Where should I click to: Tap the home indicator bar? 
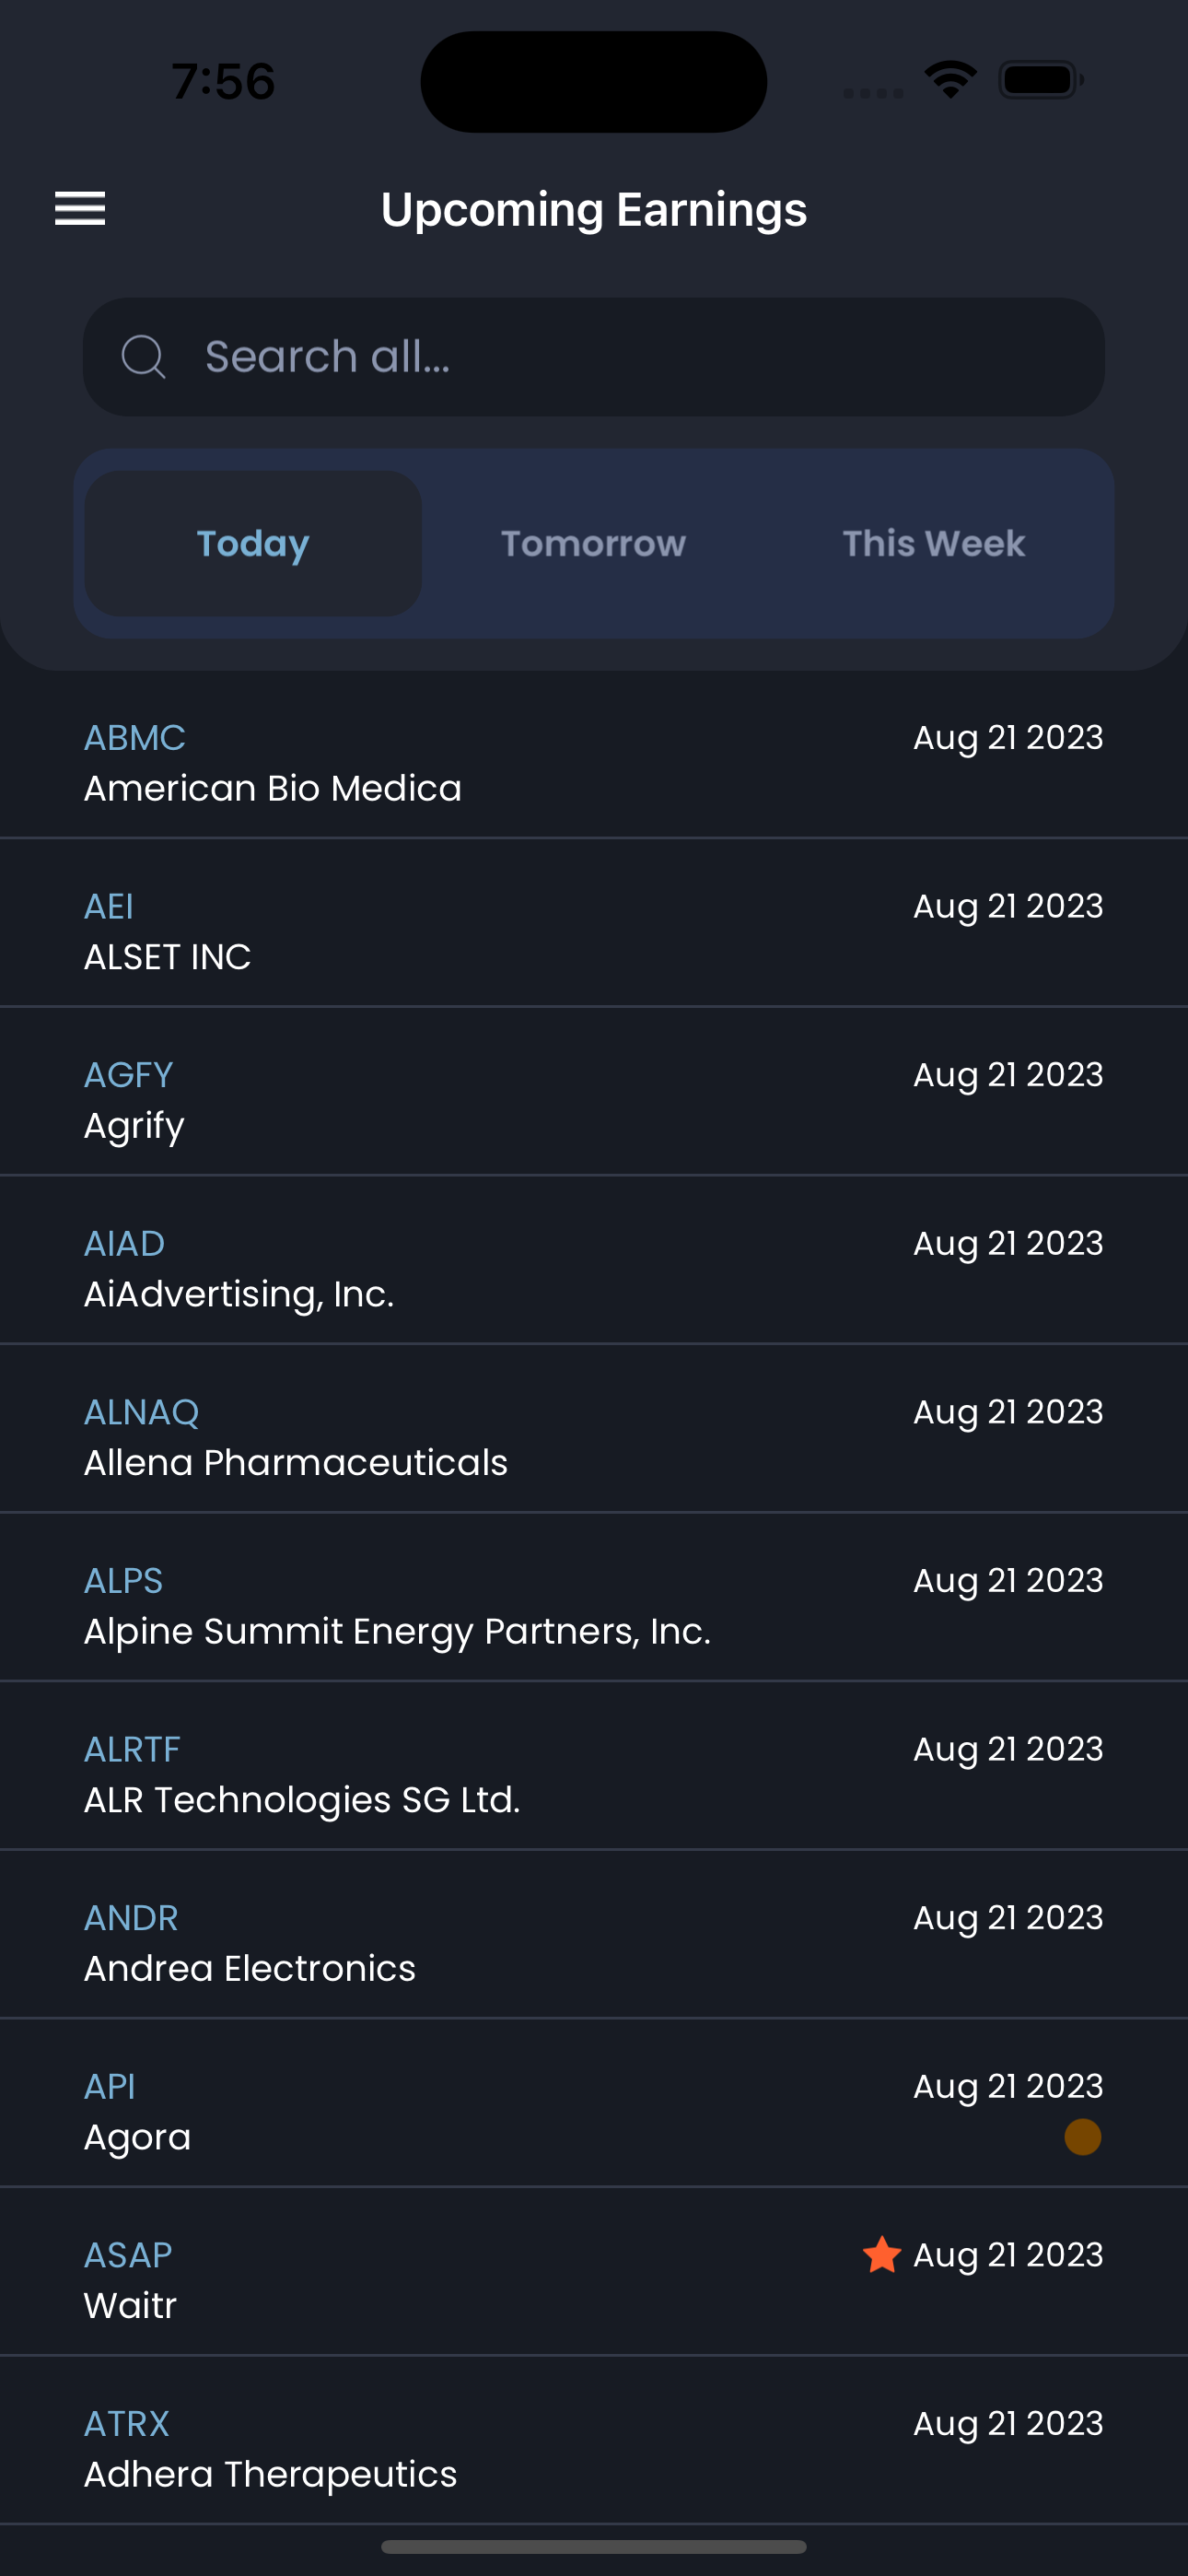click(x=594, y=2546)
